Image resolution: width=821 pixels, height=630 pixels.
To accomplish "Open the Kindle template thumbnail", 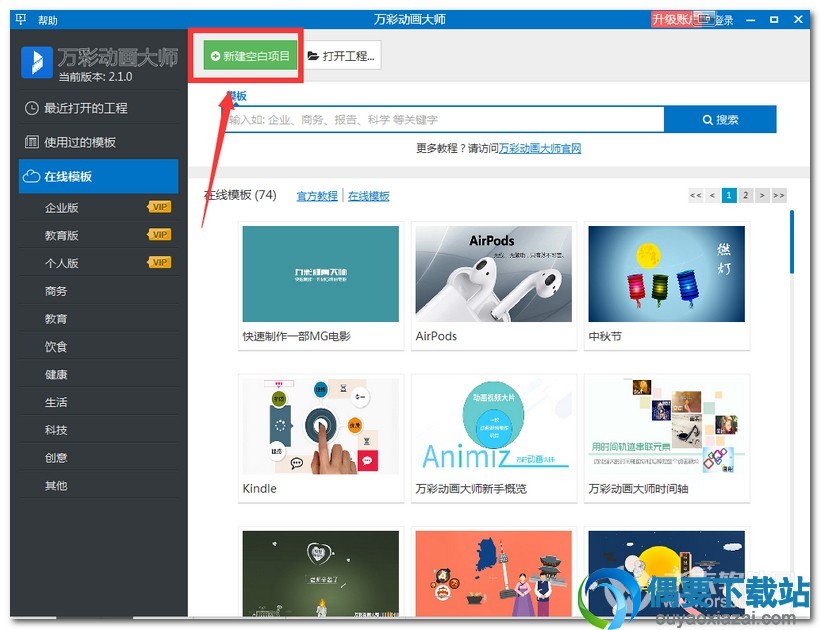I will point(320,426).
